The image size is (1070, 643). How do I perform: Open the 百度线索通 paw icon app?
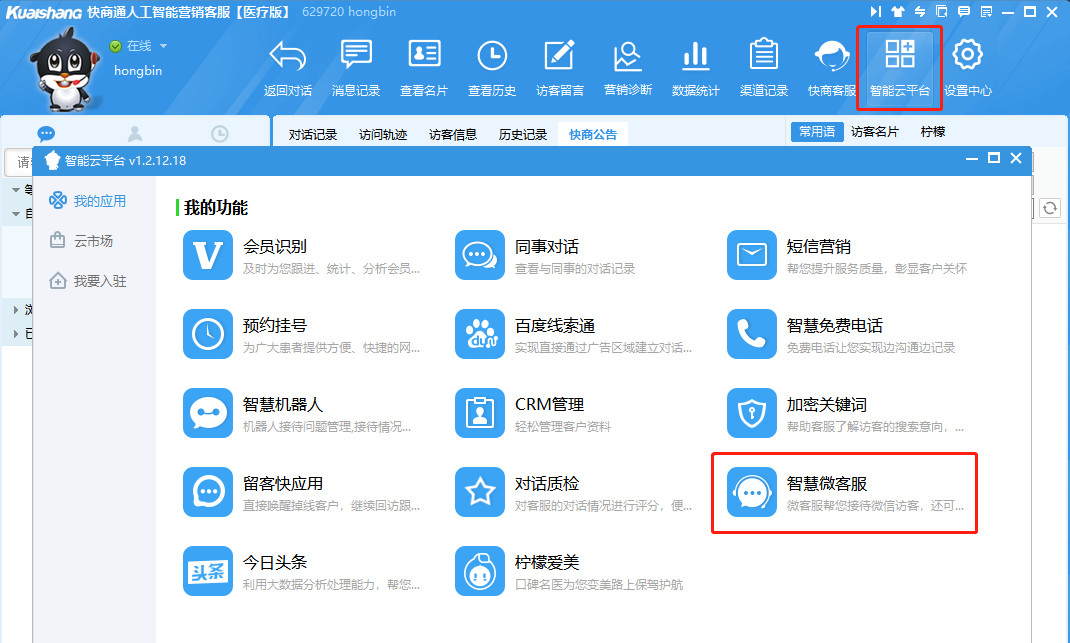tap(480, 334)
